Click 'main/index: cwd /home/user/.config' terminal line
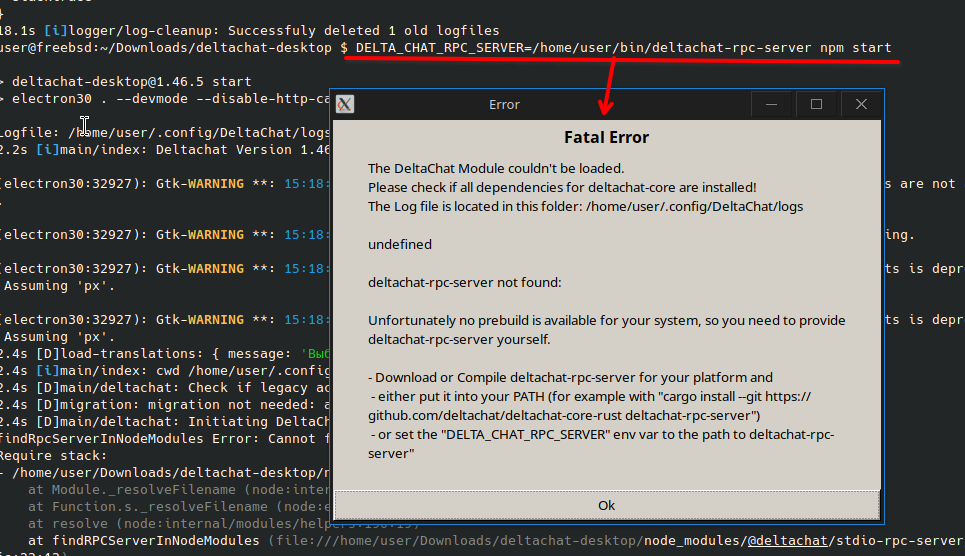Viewport: 965px width, 556px height. coord(165,371)
